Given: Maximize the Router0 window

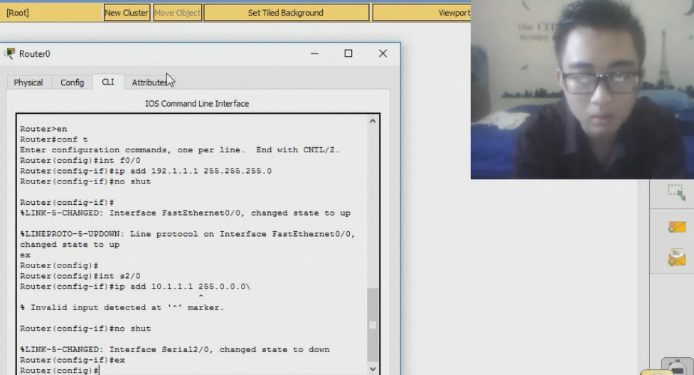Looking at the screenshot, I should coord(348,54).
